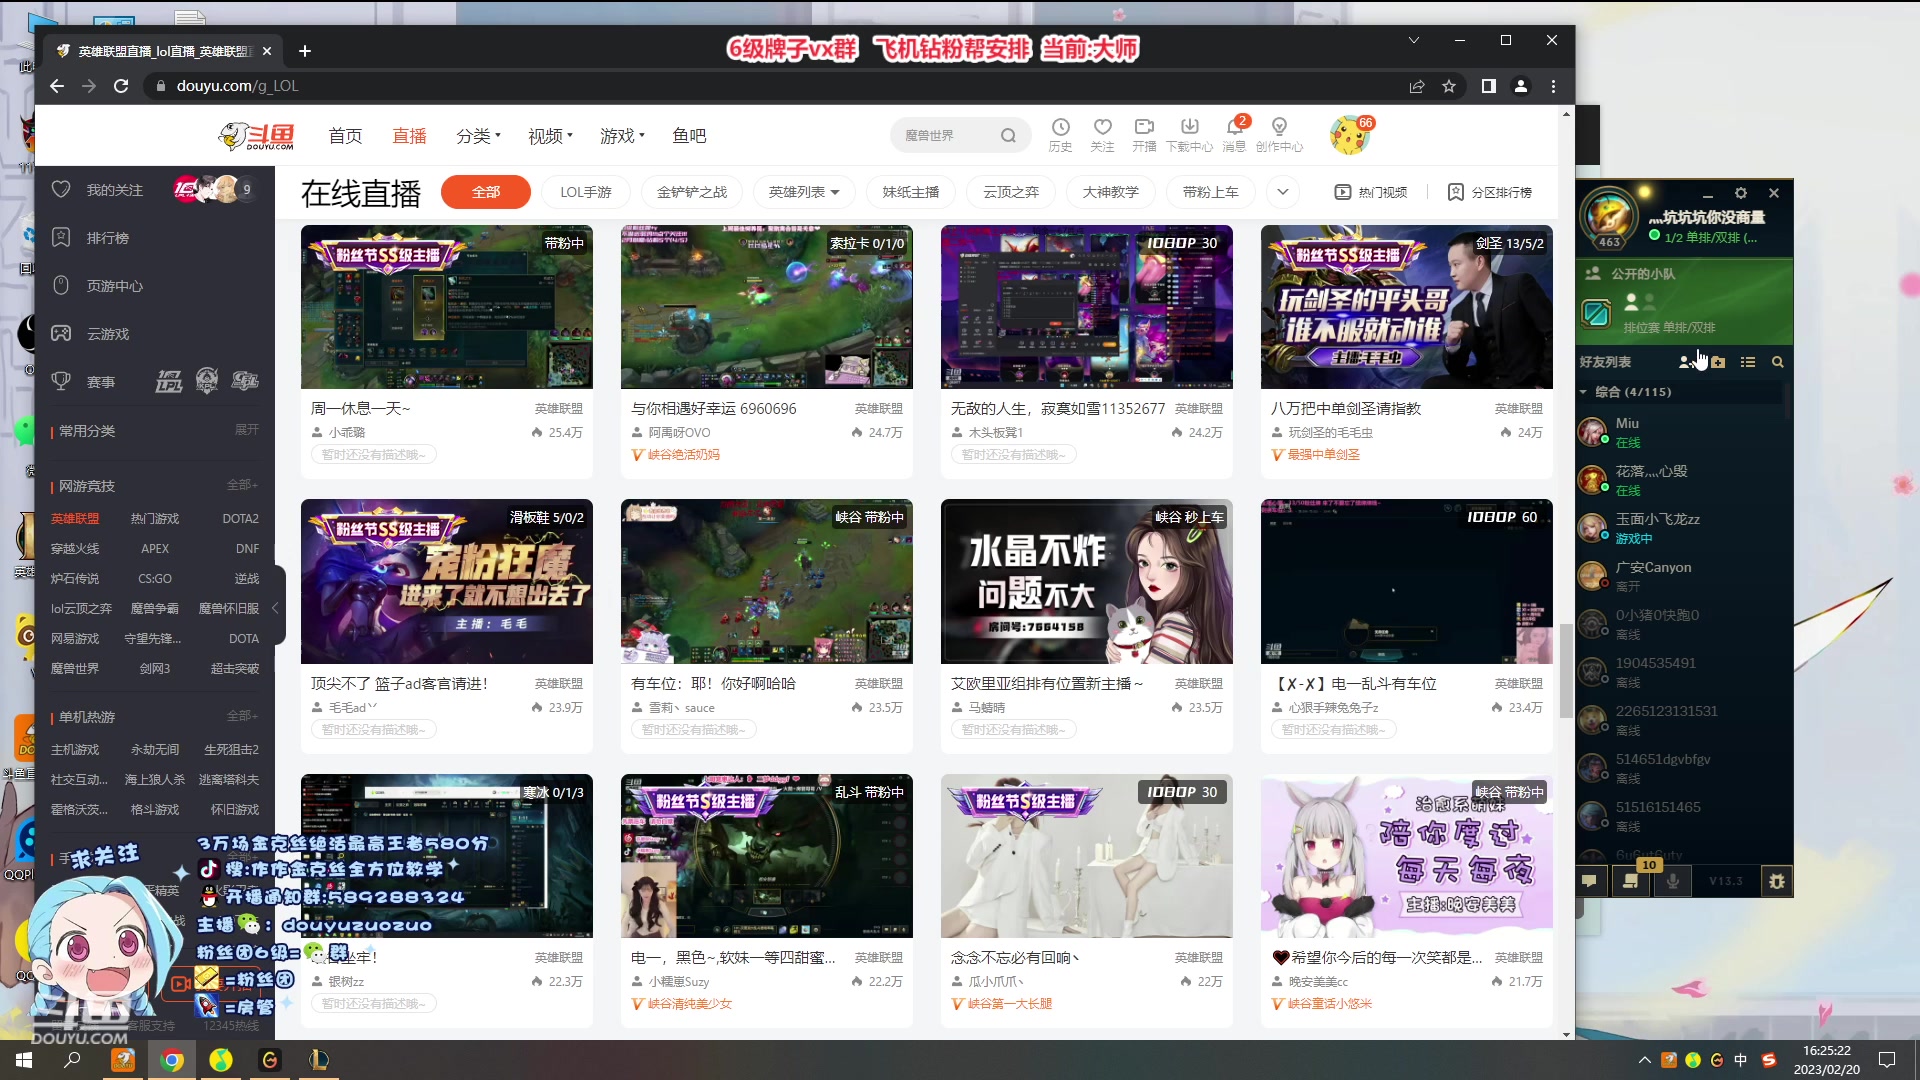Expand more category tags chevron
The image size is (1920, 1080).
(x=1283, y=192)
